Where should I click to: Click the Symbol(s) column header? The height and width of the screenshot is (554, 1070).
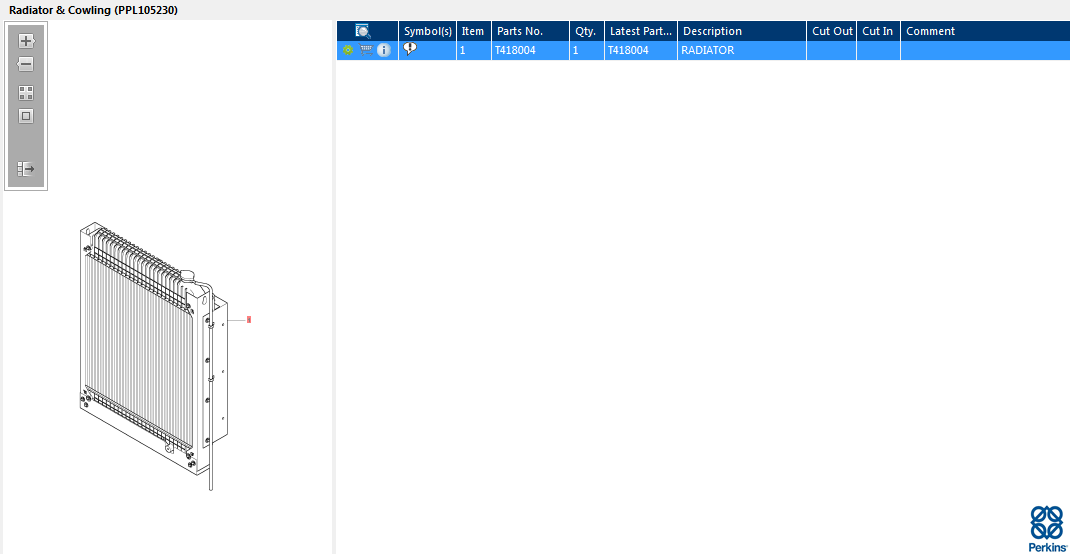(428, 31)
